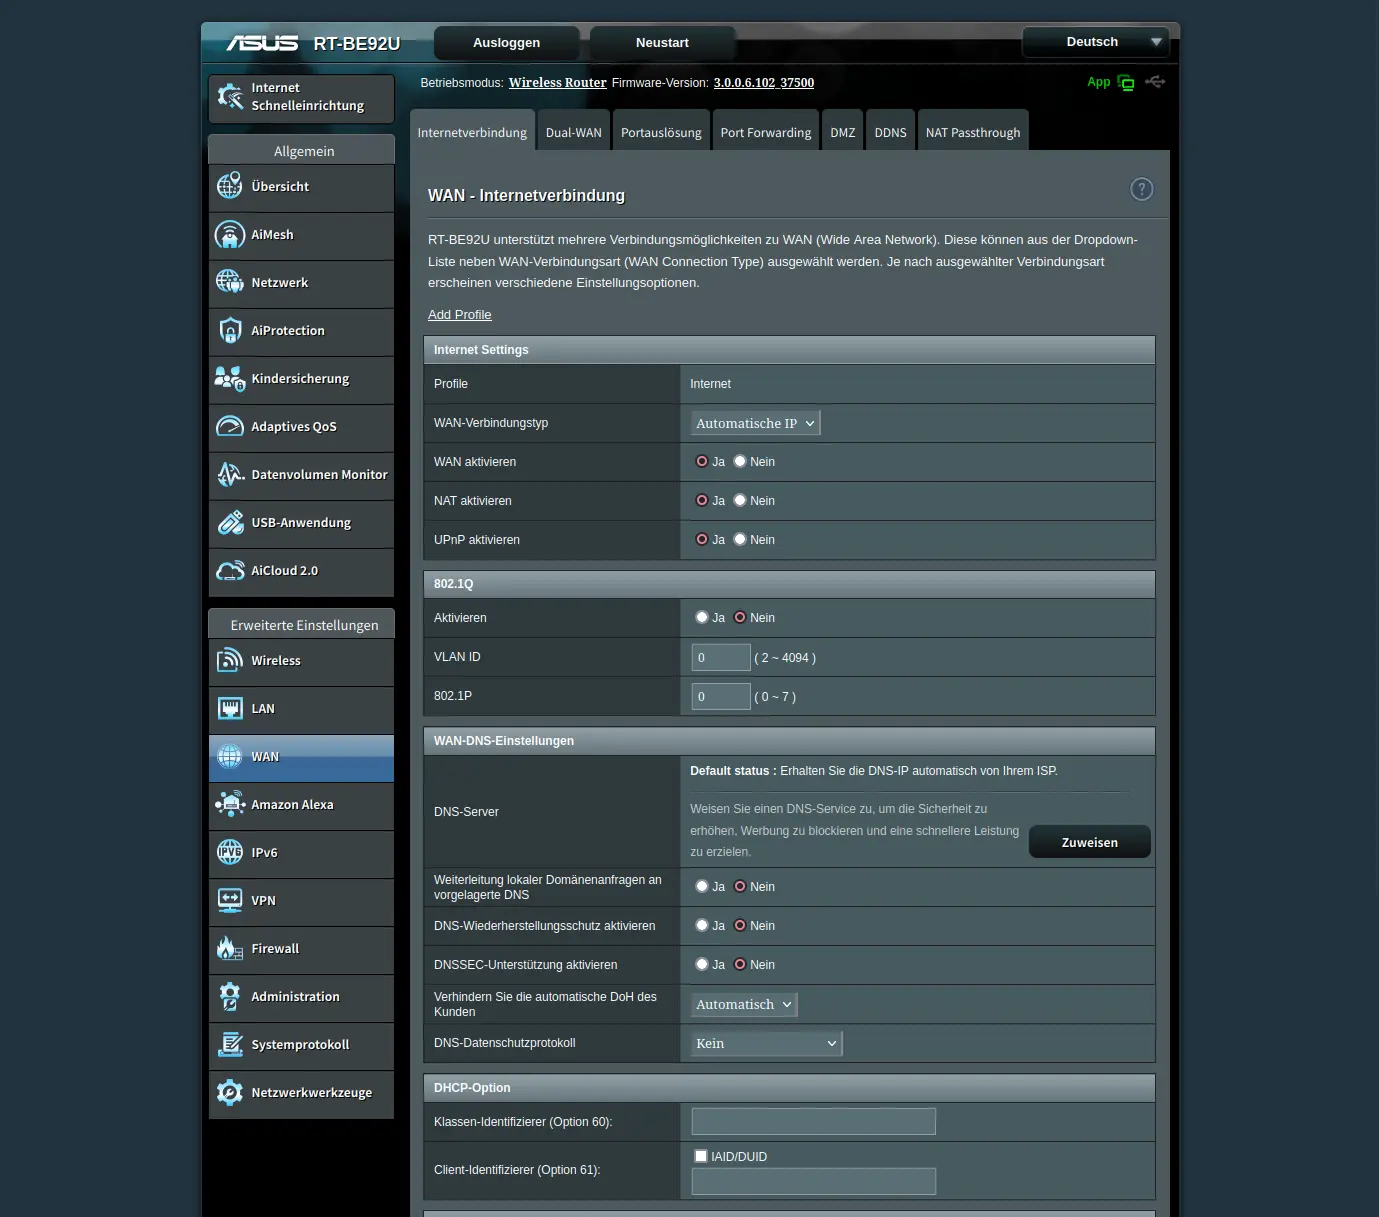Open the help question mark icon
This screenshot has width=1379, height=1217.
click(1141, 190)
